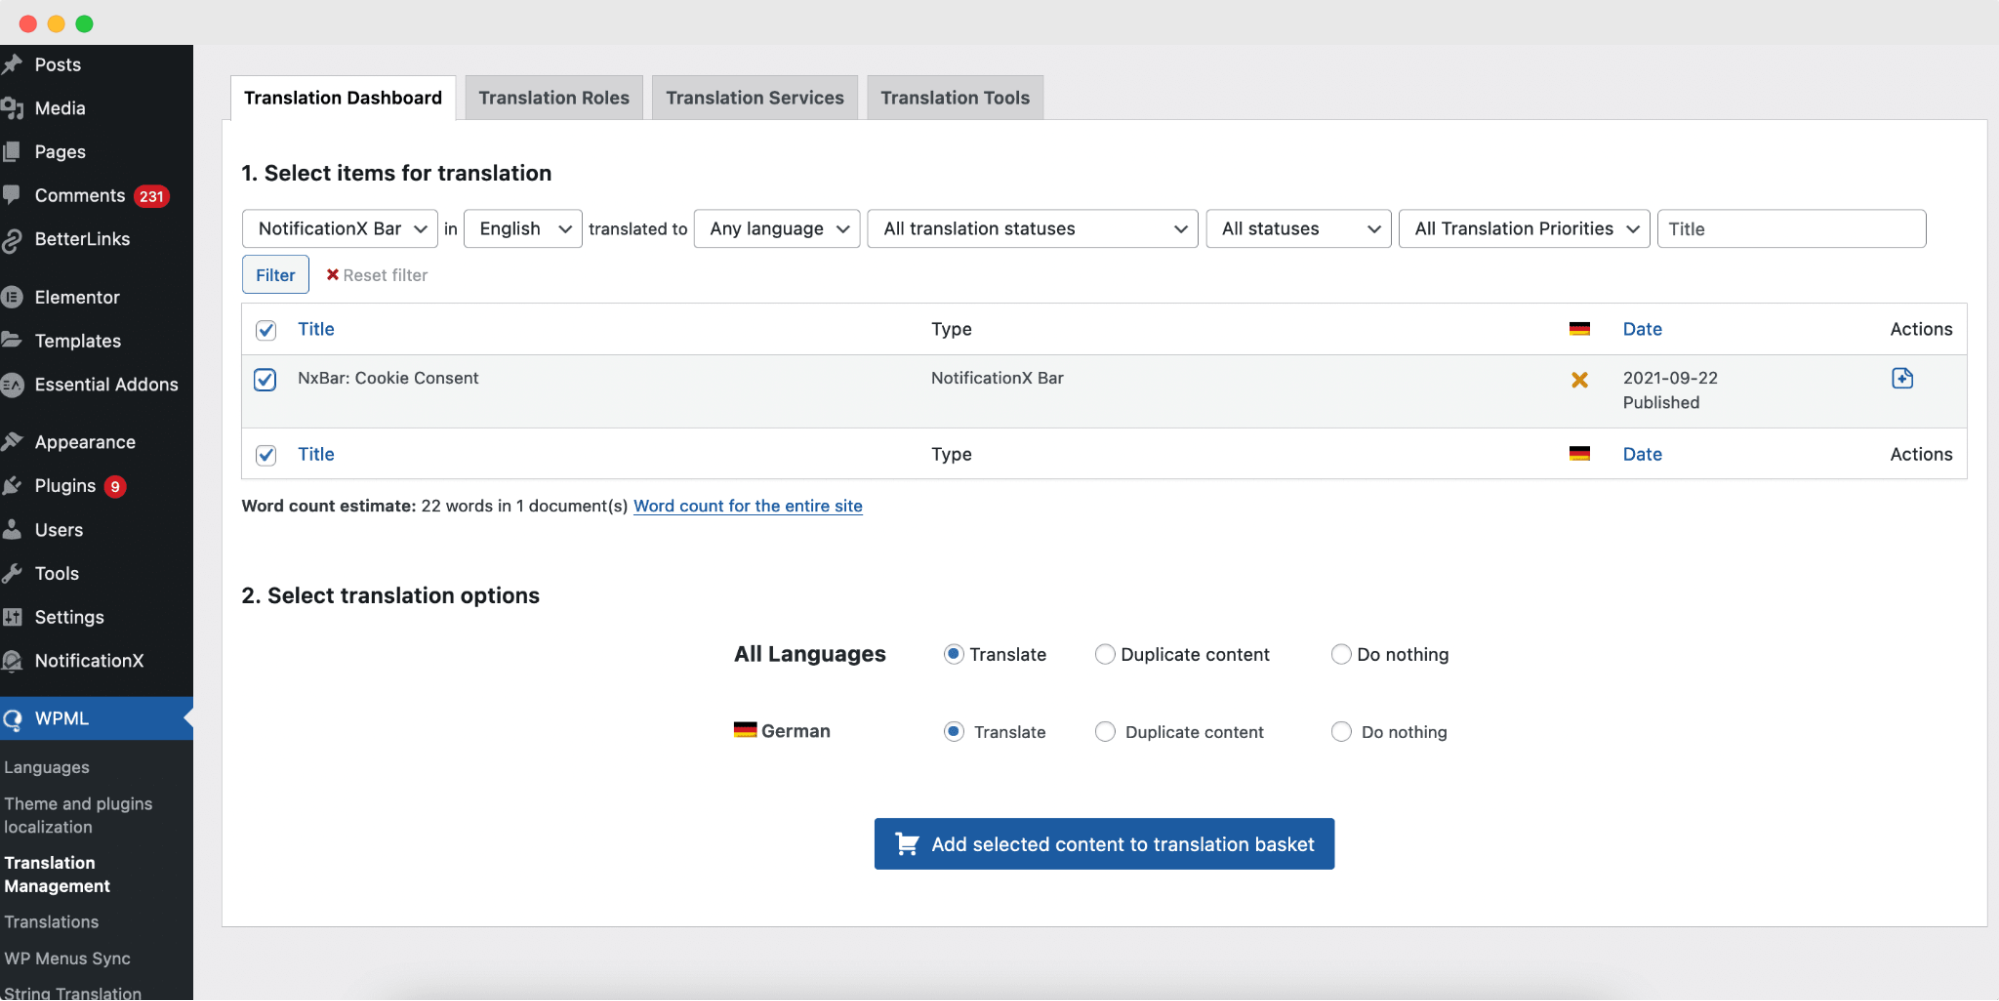The height and width of the screenshot is (1001, 1999).
Task: Click the add-translation icon for NxBar row
Action: (1902, 378)
